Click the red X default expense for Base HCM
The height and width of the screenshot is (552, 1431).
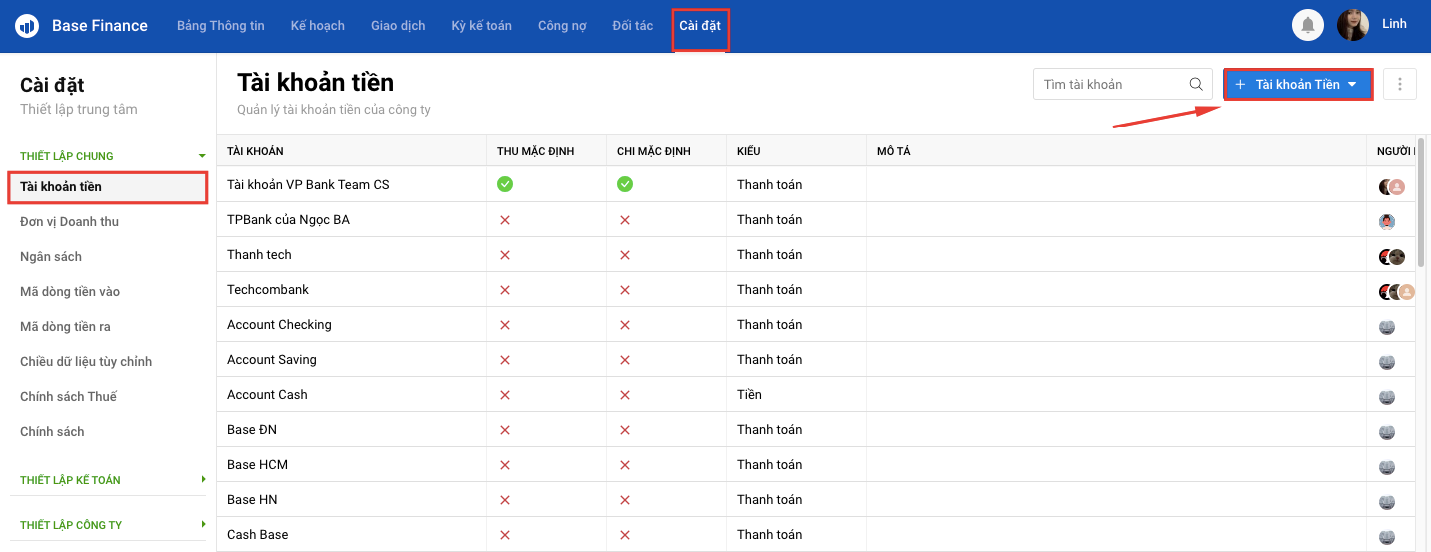pyautogui.click(x=625, y=465)
